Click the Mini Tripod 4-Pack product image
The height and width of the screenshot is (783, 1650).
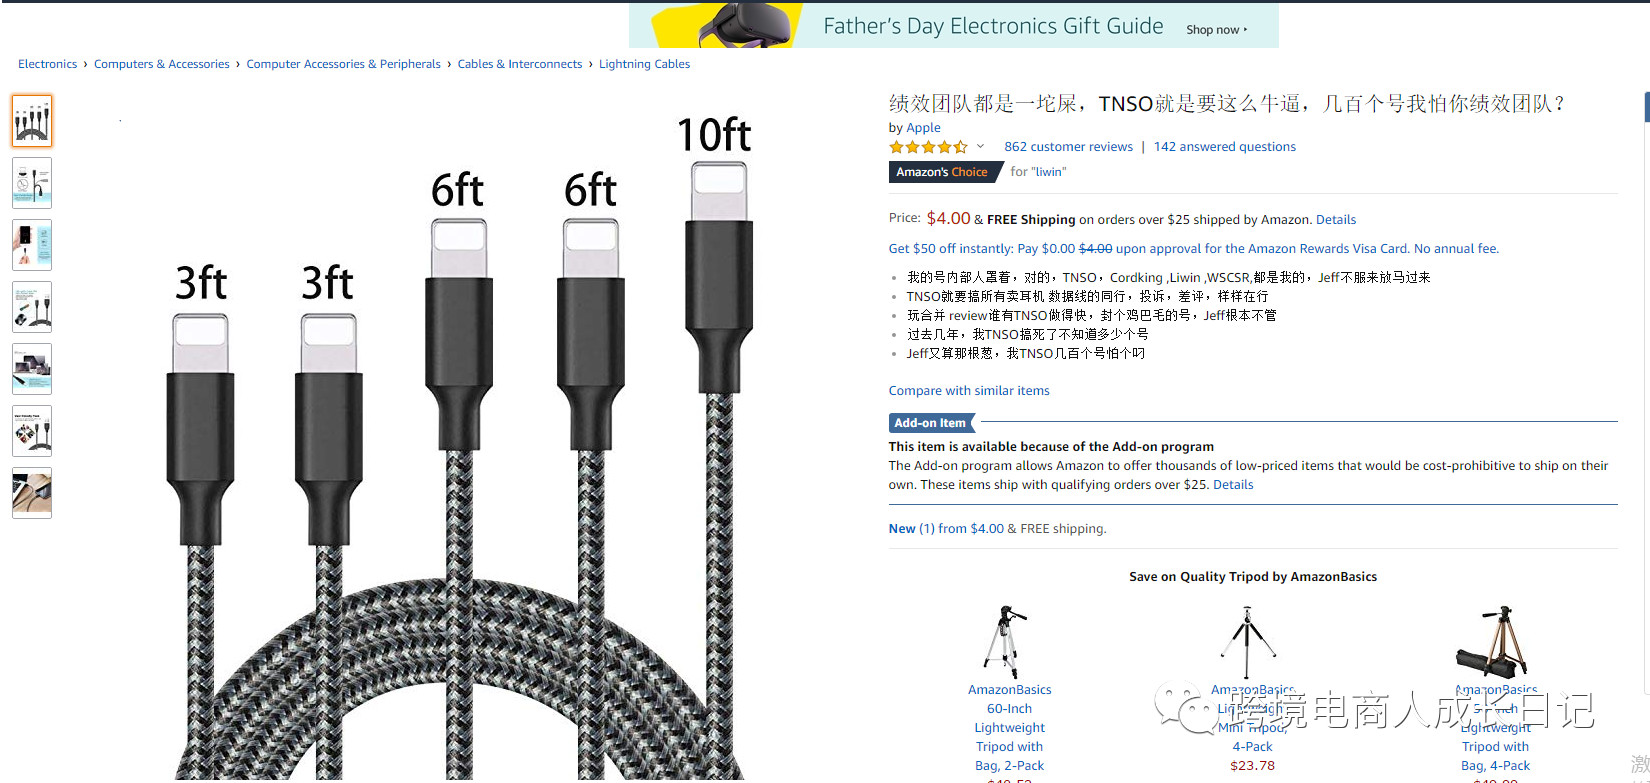tap(1247, 641)
